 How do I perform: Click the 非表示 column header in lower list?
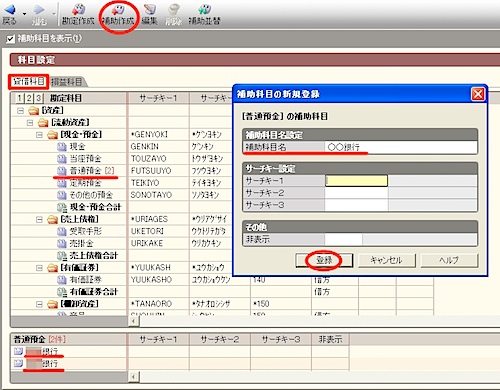click(x=330, y=339)
